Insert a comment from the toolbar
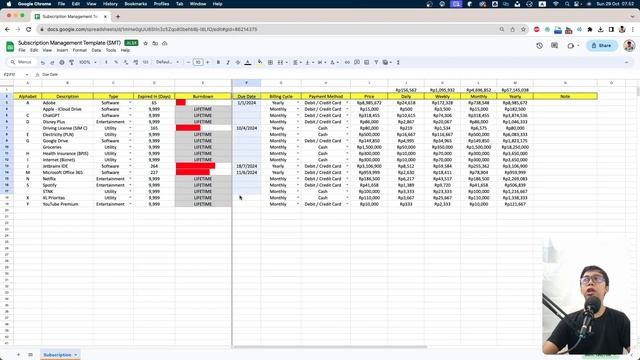The width and height of the screenshot is (640, 360). click(x=357, y=62)
